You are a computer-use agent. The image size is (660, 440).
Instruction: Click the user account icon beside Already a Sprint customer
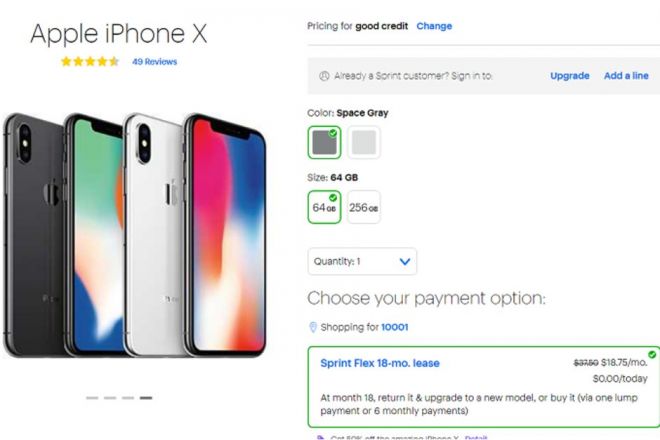(x=324, y=76)
